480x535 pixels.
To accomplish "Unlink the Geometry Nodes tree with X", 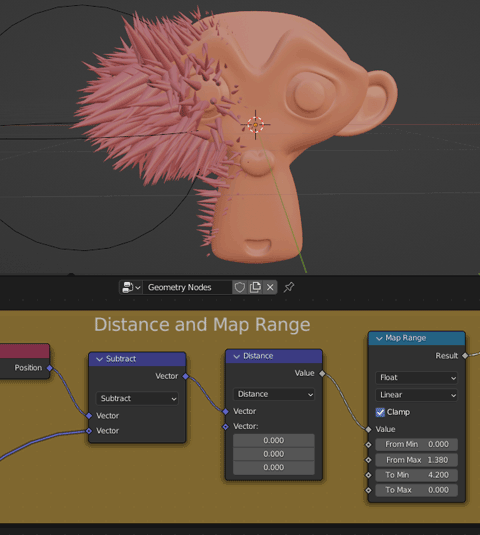I will 270,287.
